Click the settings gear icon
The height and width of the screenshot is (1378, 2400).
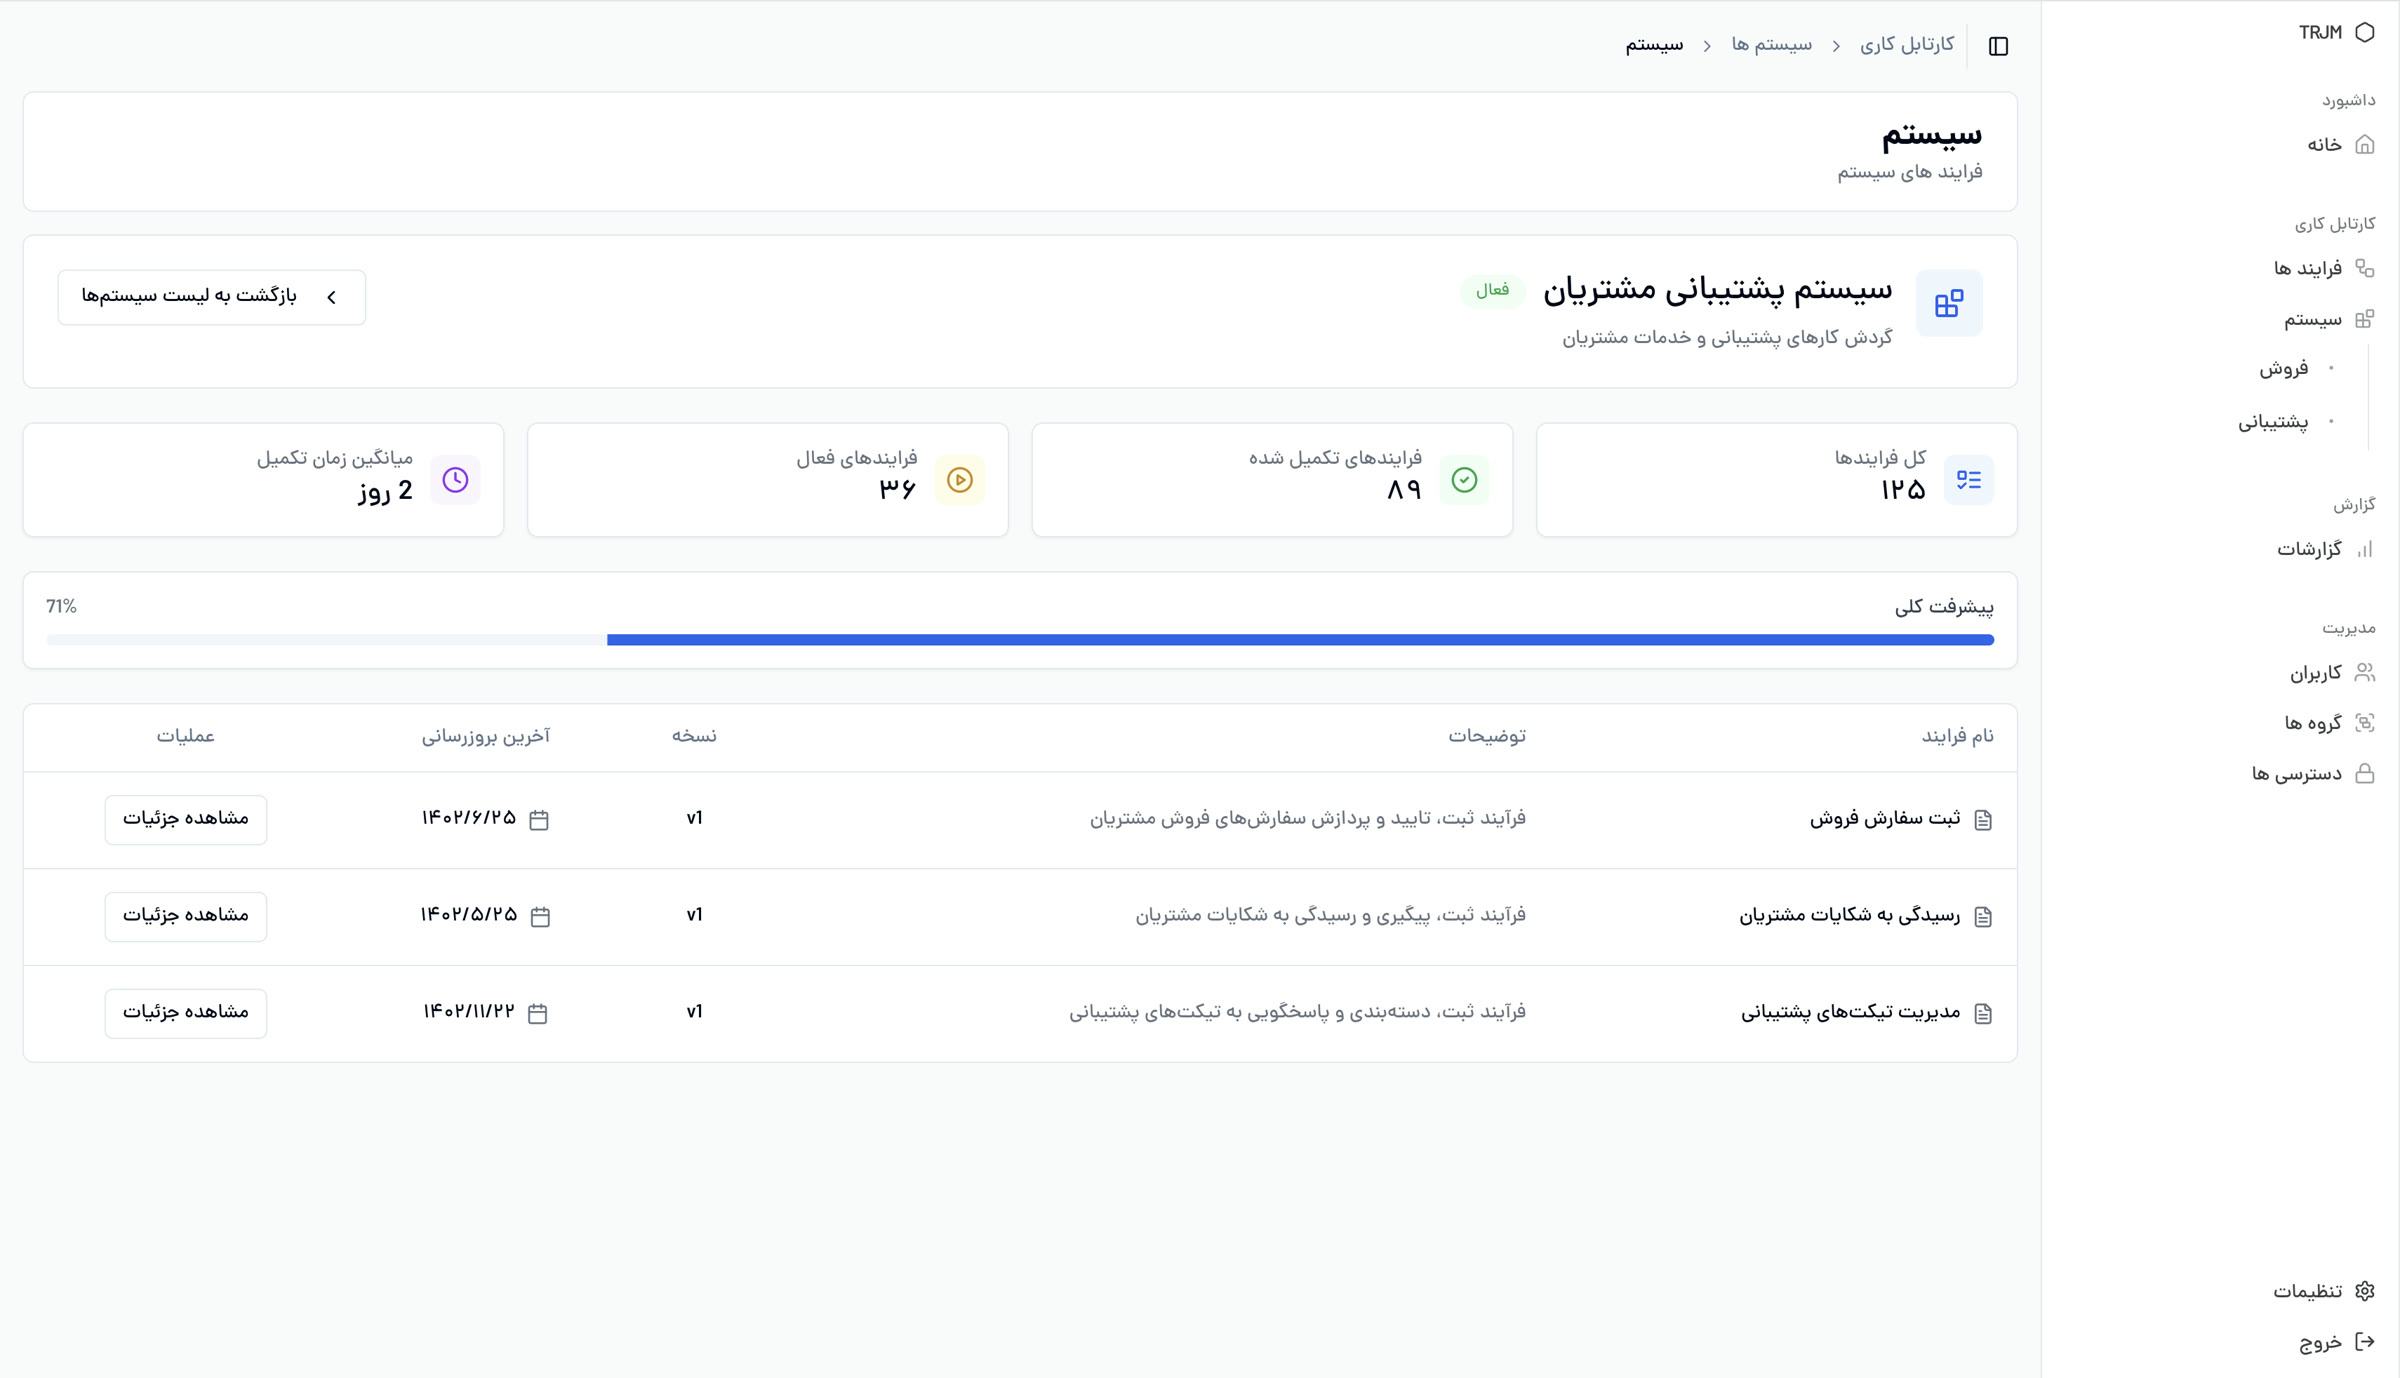(2365, 1291)
